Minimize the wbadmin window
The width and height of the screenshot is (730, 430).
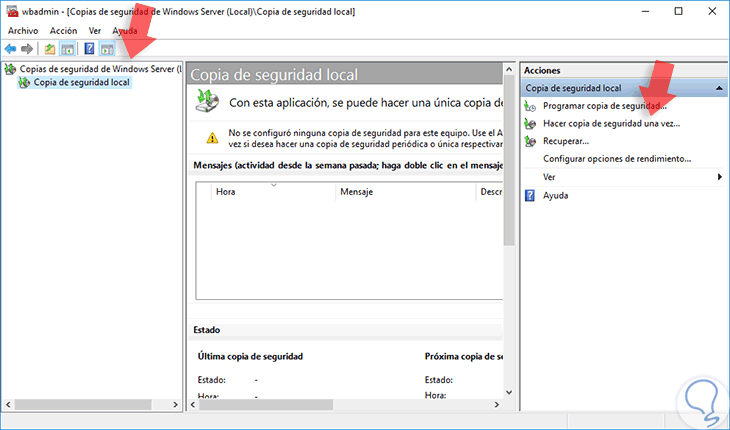(645, 11)
